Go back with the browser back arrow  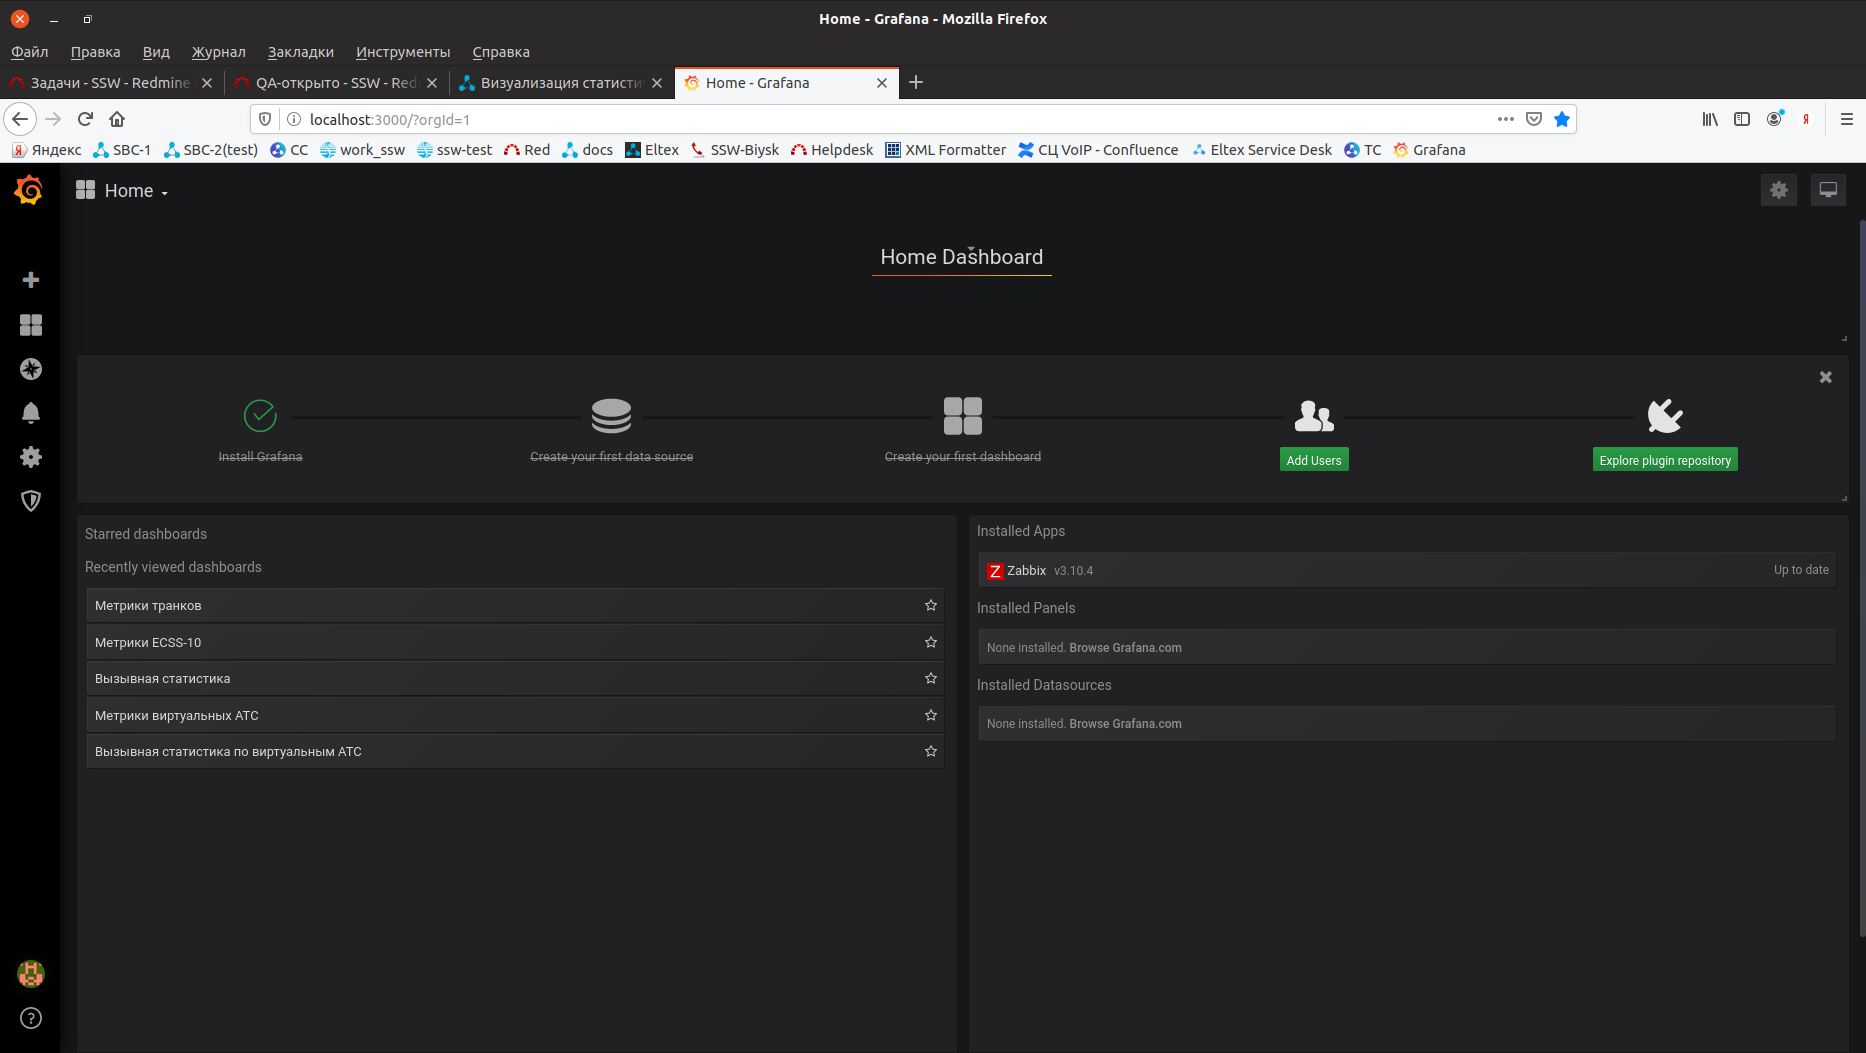[x=20, y=119]
